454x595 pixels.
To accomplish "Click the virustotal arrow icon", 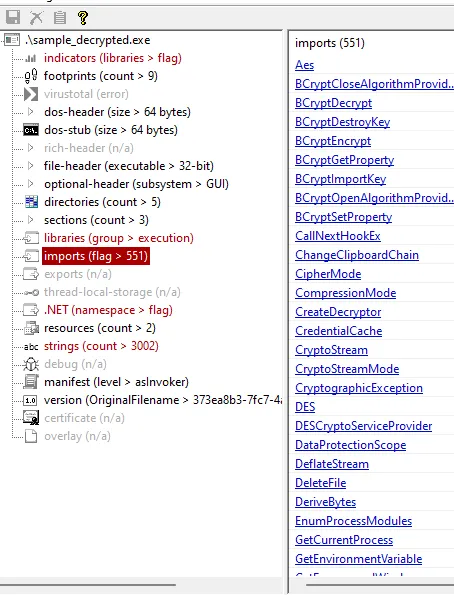I will pyautogui.click(x=31, y=94).
